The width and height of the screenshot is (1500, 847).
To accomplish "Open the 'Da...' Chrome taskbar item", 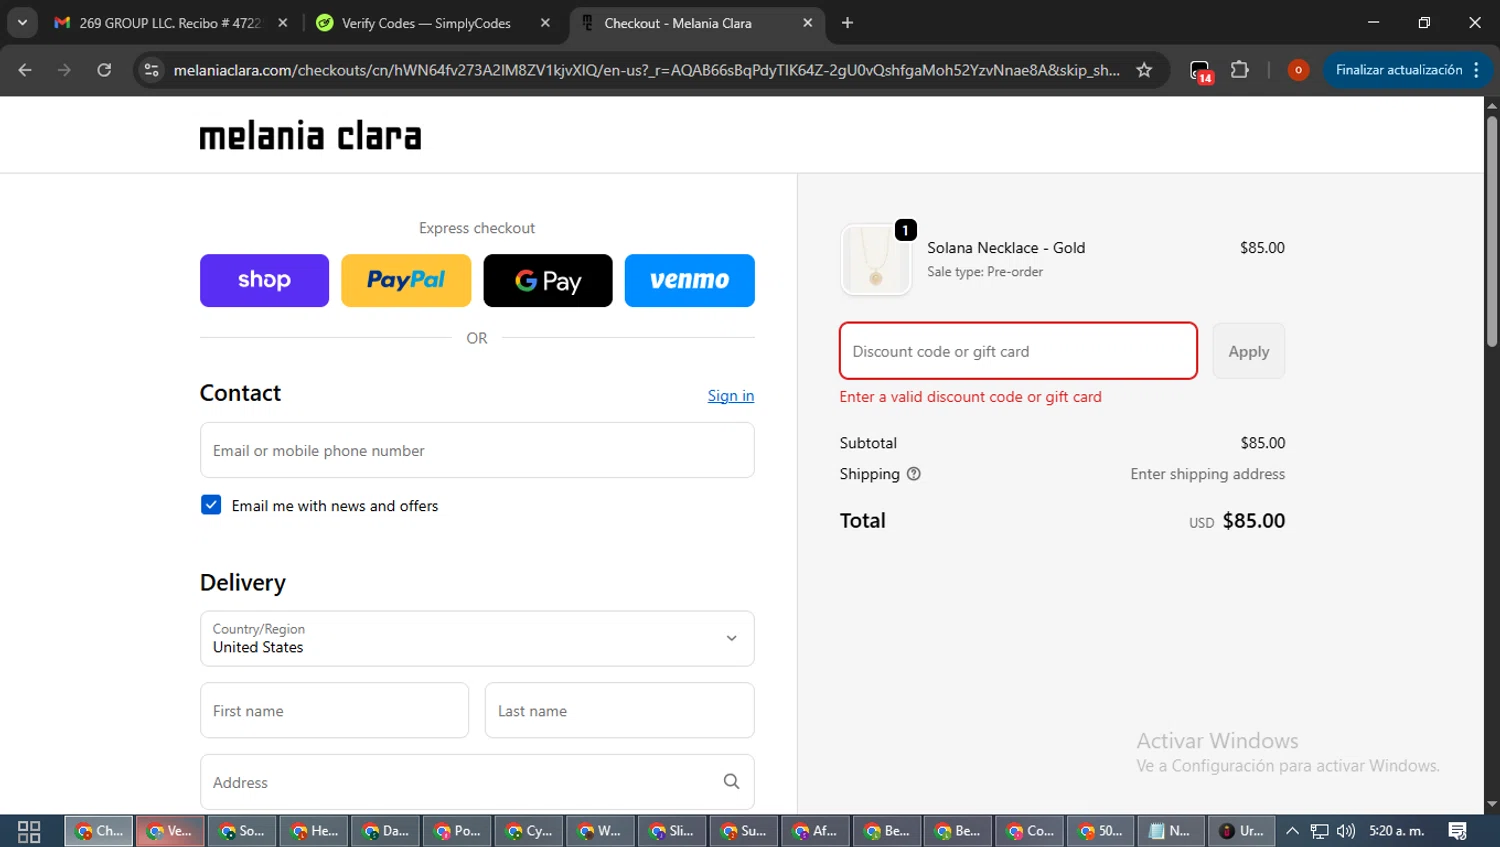I will coord(385,831).
